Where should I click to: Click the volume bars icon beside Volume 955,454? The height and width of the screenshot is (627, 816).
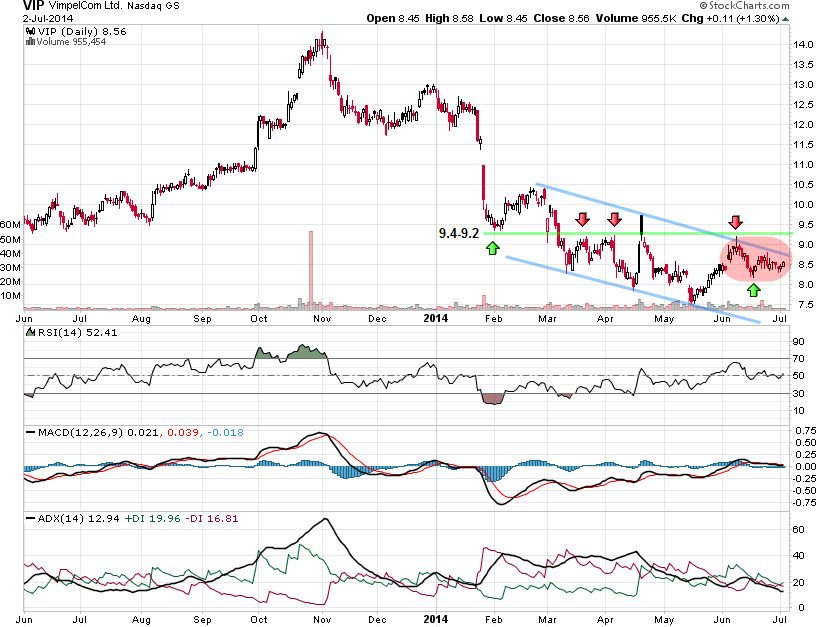pos(30,42)
